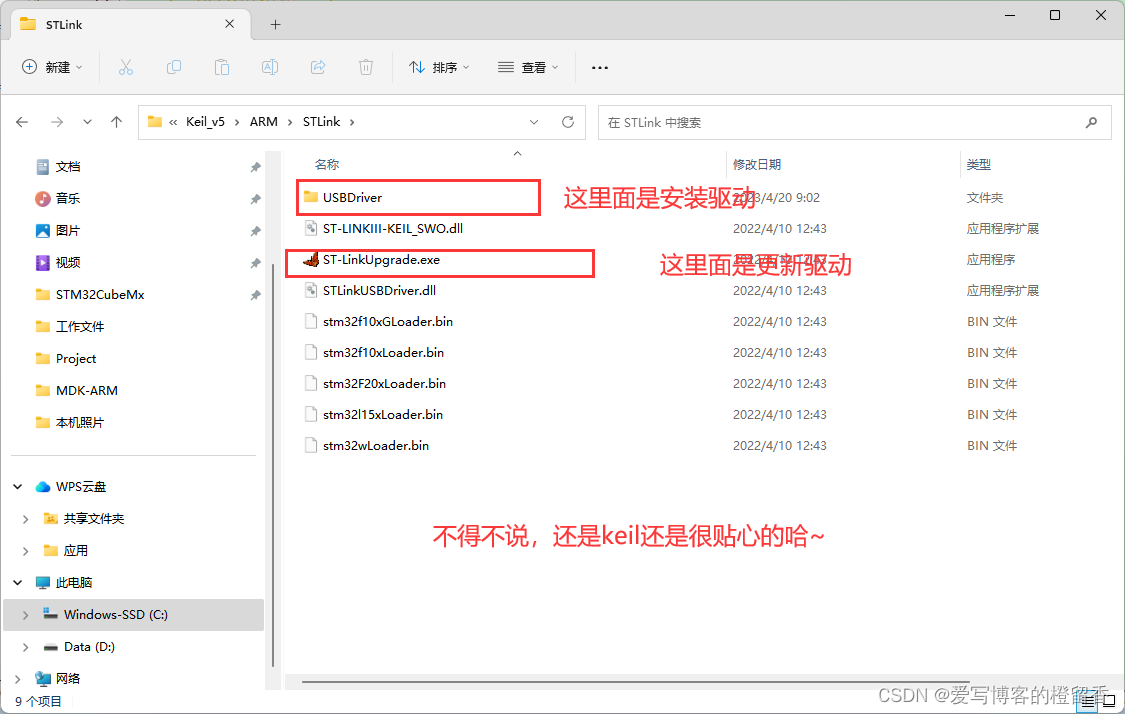
Task: Open 文档 in quick access
Action: tap(68, 166)
